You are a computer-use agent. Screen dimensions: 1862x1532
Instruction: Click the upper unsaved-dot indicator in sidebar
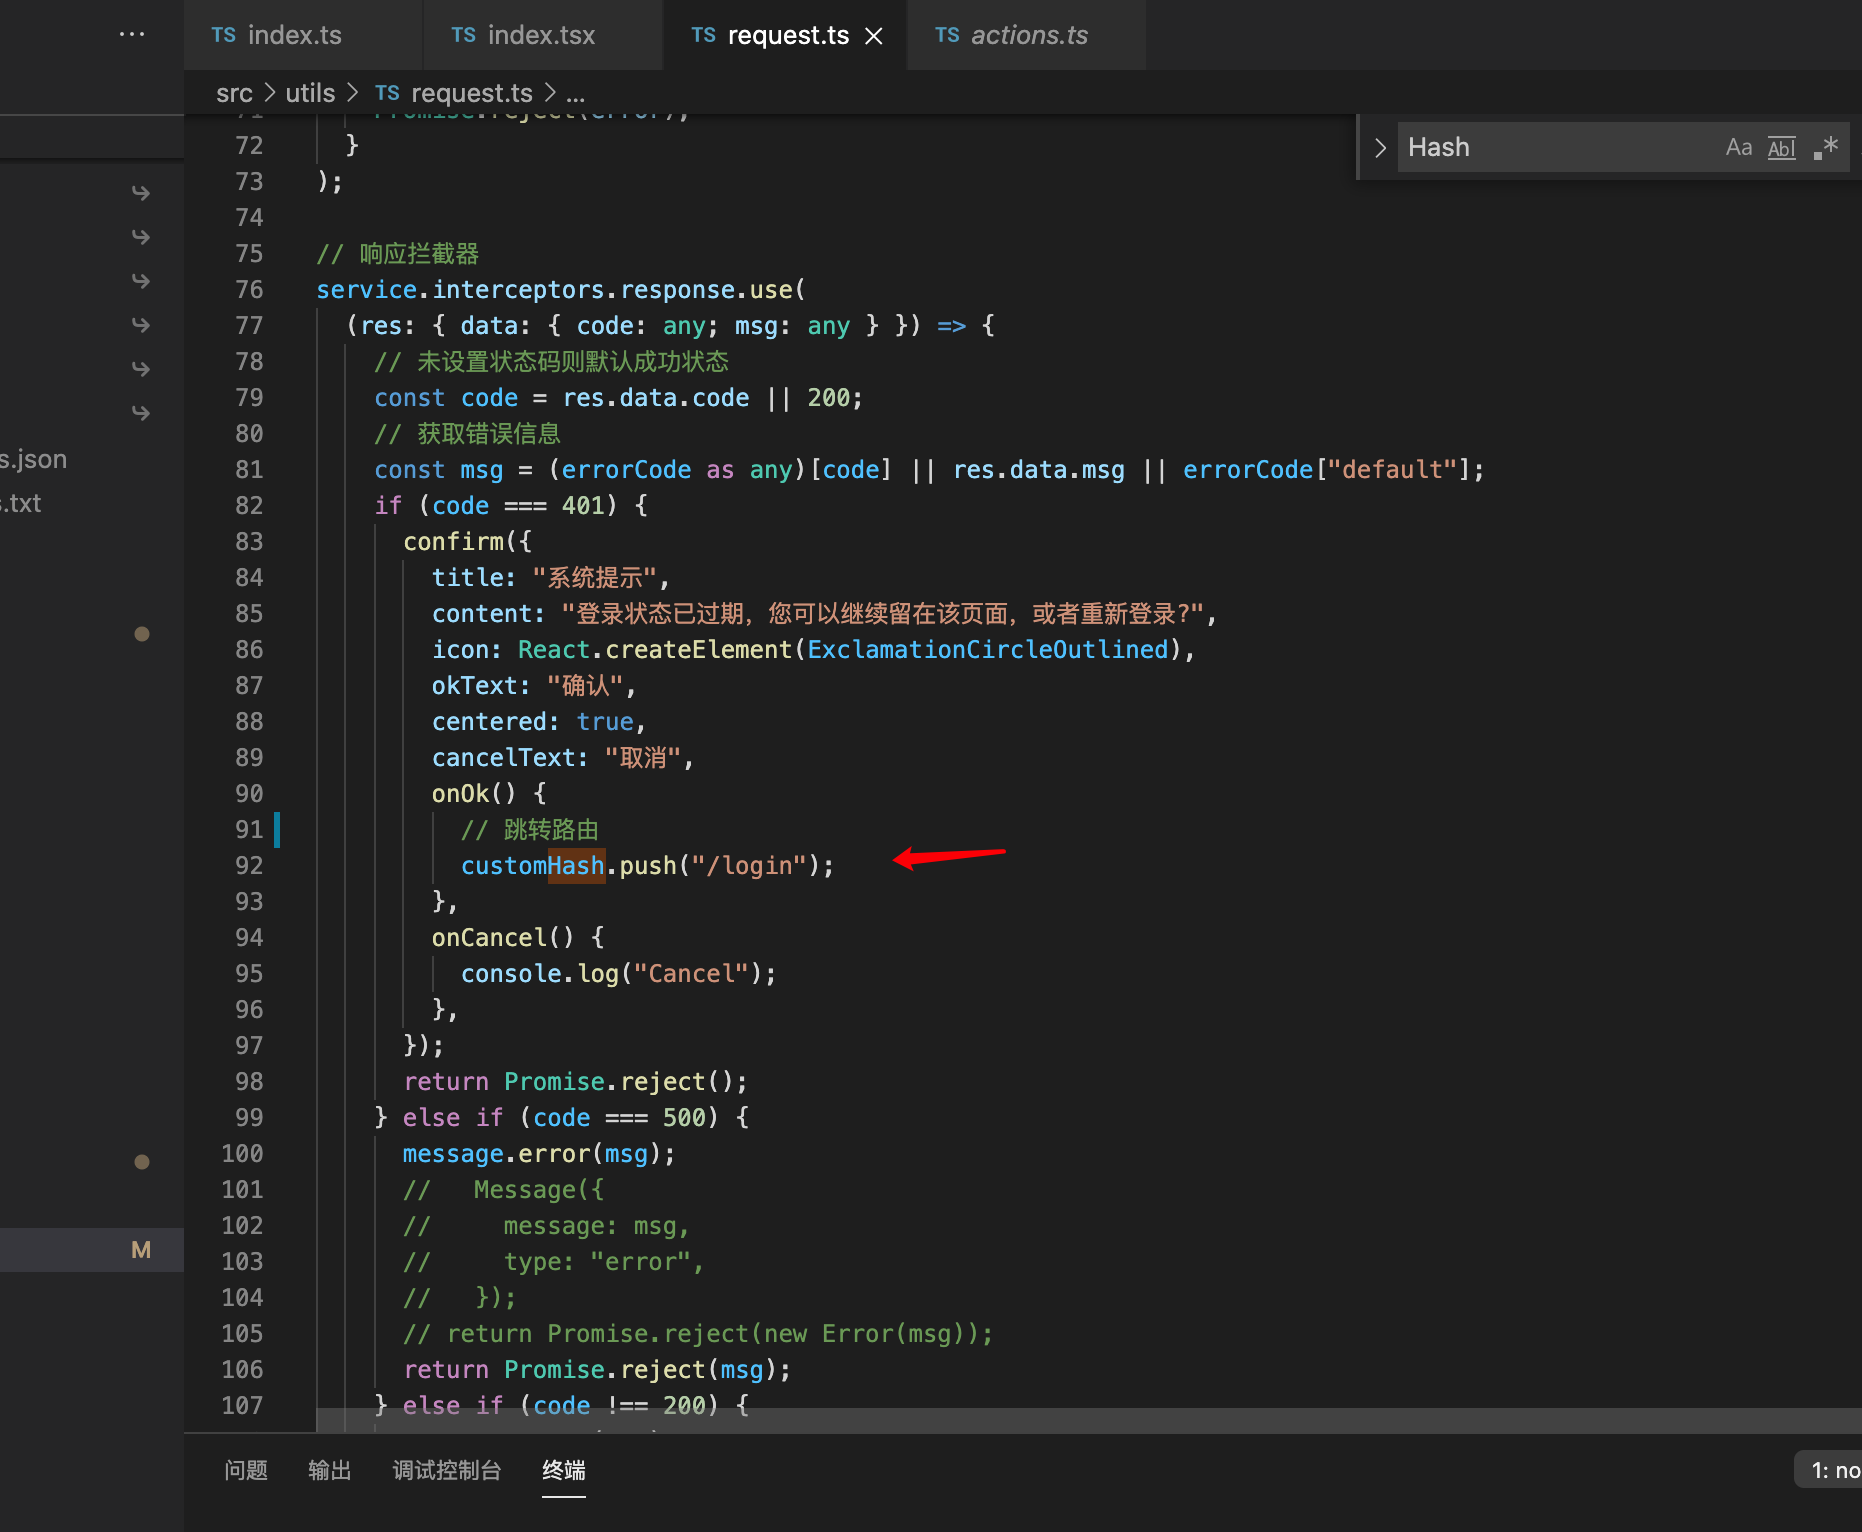pos(142,634)
